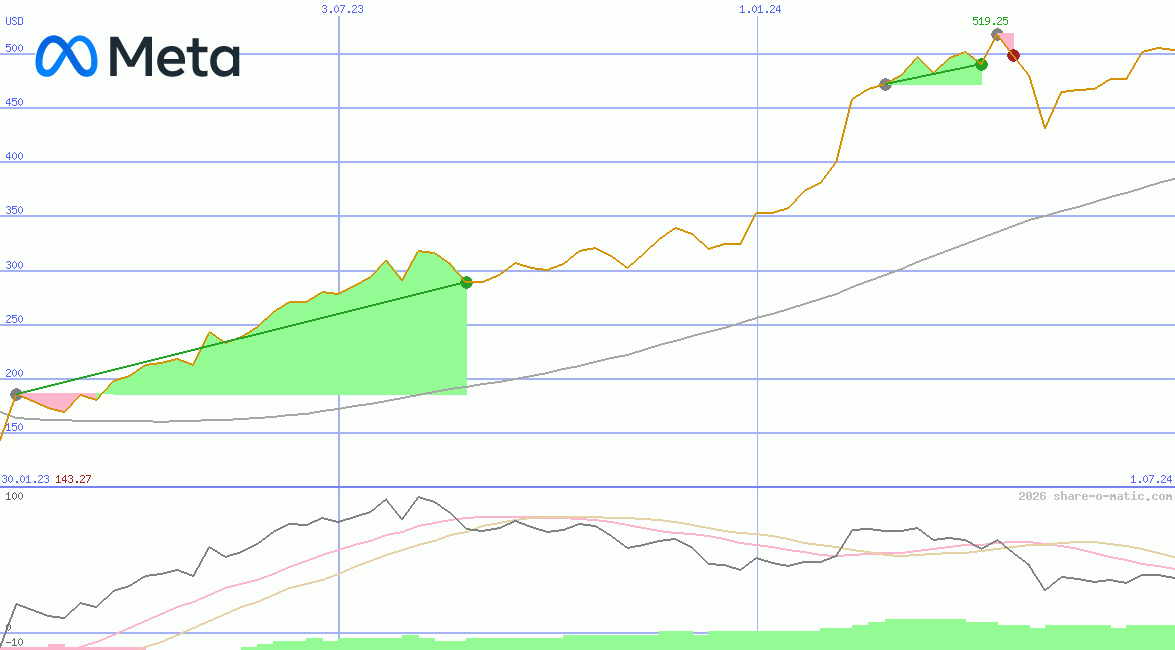The height and width of the screenshot is (650, 1175).
Task: Click the red 143.27 price label
Action: 73,479
